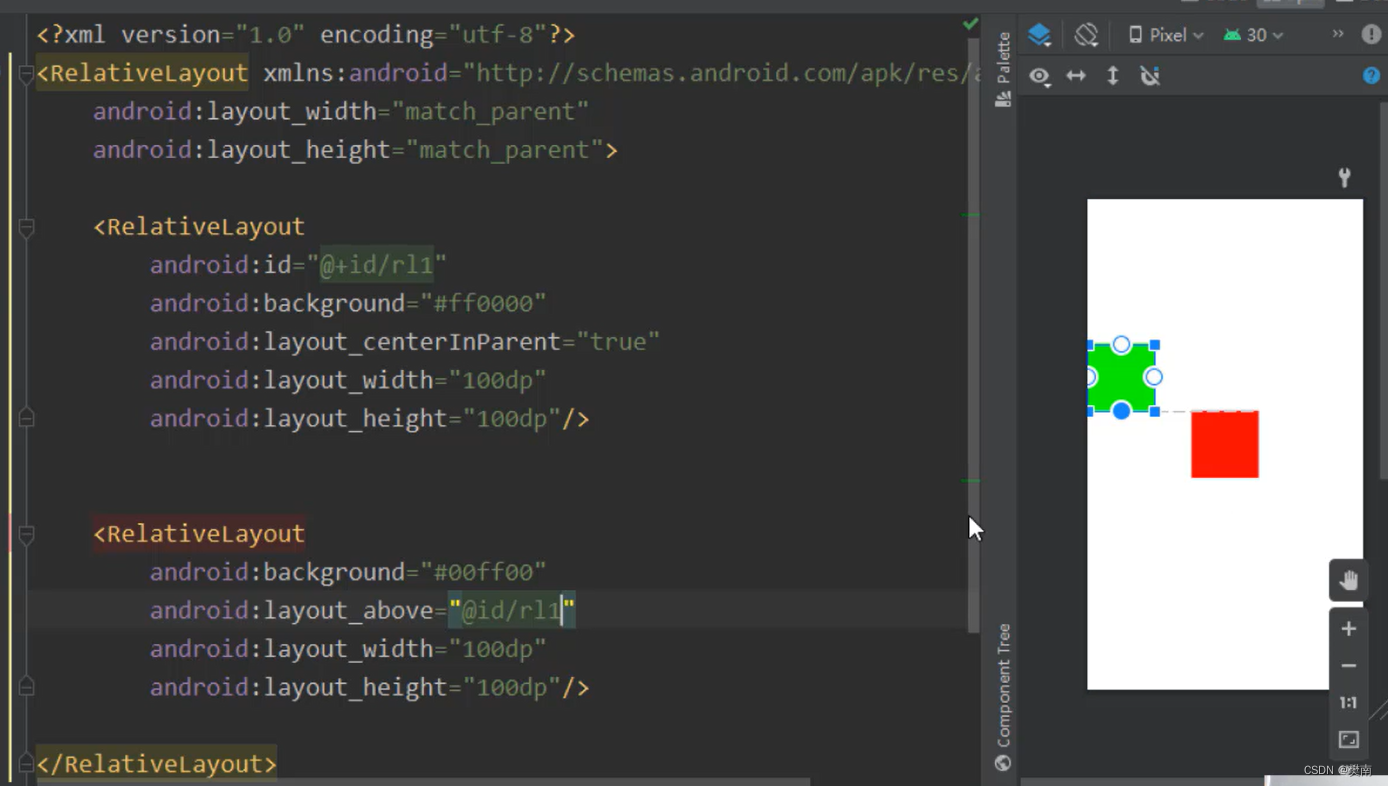
Task: Click the clear constraints icon
Action: tap(1150, 76)
